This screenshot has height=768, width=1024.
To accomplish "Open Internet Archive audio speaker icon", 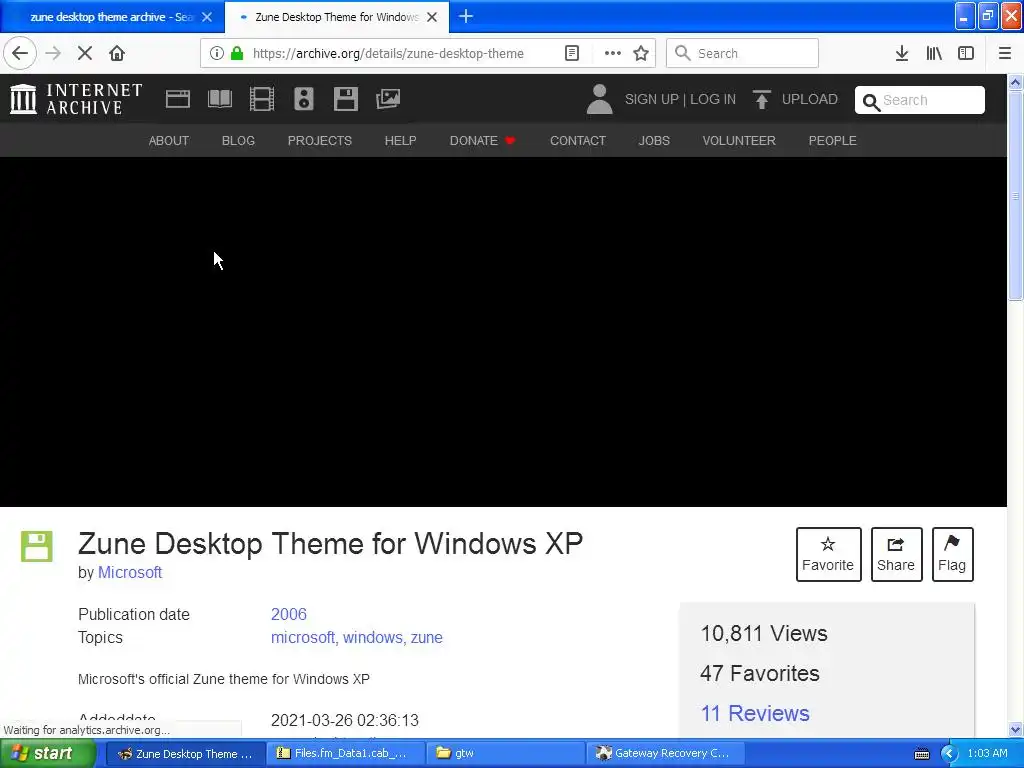I will click(x=304, y=99).
